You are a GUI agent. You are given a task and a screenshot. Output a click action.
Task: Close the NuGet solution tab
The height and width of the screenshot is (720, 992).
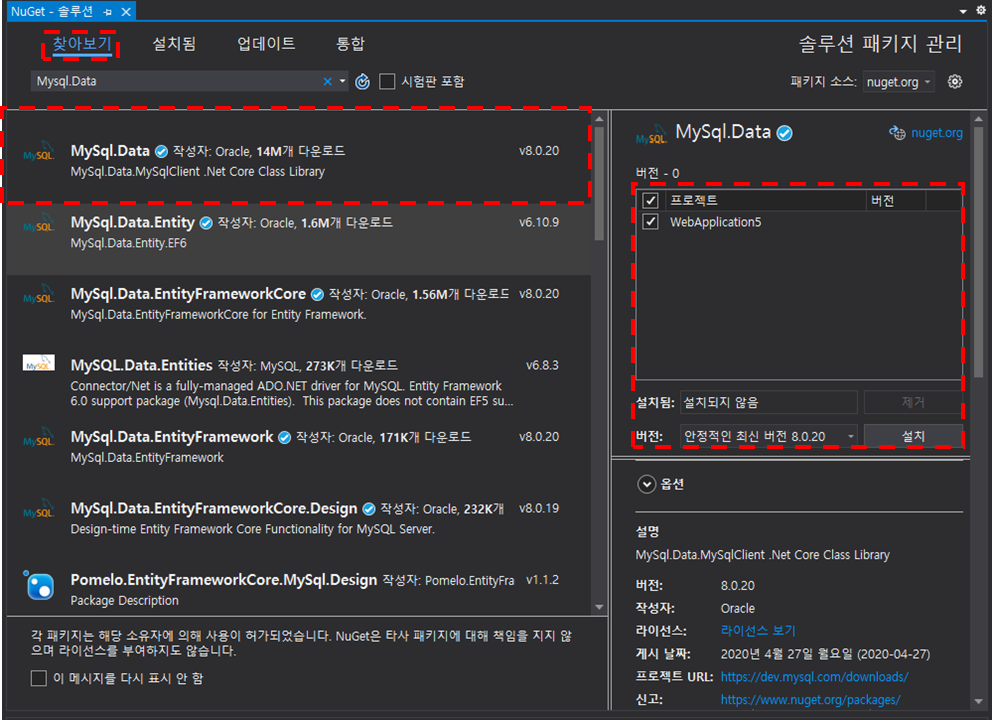tap(126, 12)
